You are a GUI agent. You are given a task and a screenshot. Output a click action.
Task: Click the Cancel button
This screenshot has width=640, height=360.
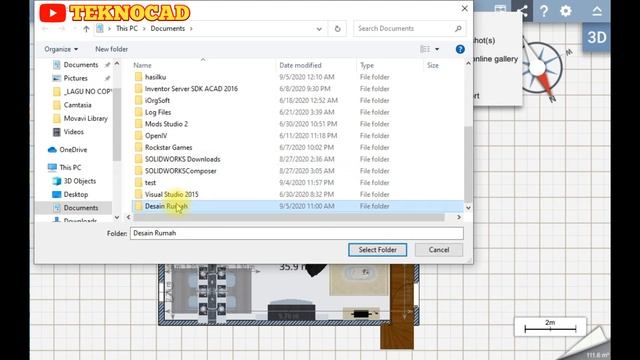439,250
